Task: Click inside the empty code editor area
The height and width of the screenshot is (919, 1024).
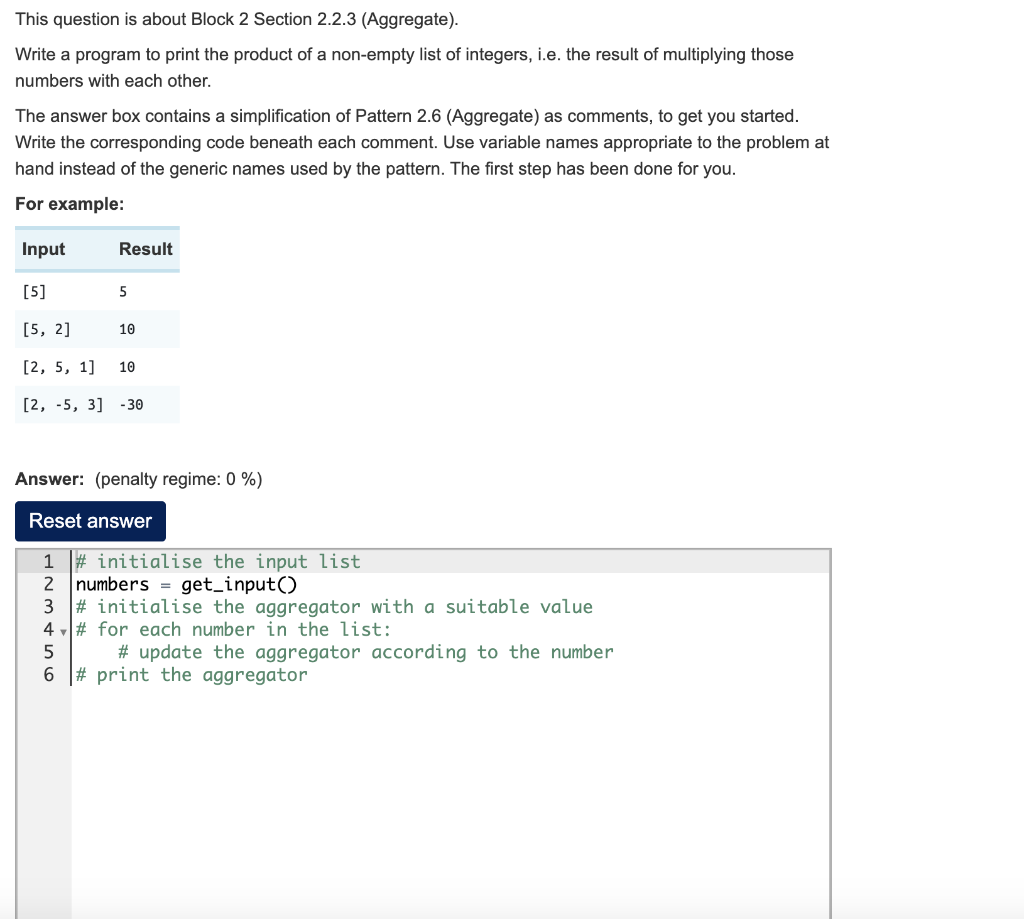Action: coord(400,780)
